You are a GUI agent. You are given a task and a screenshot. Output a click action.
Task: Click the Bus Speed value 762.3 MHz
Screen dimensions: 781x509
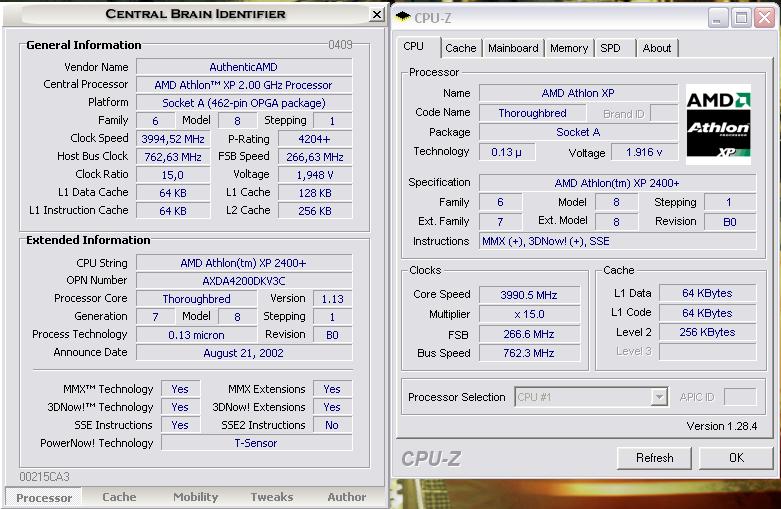[x=529, y=353]
